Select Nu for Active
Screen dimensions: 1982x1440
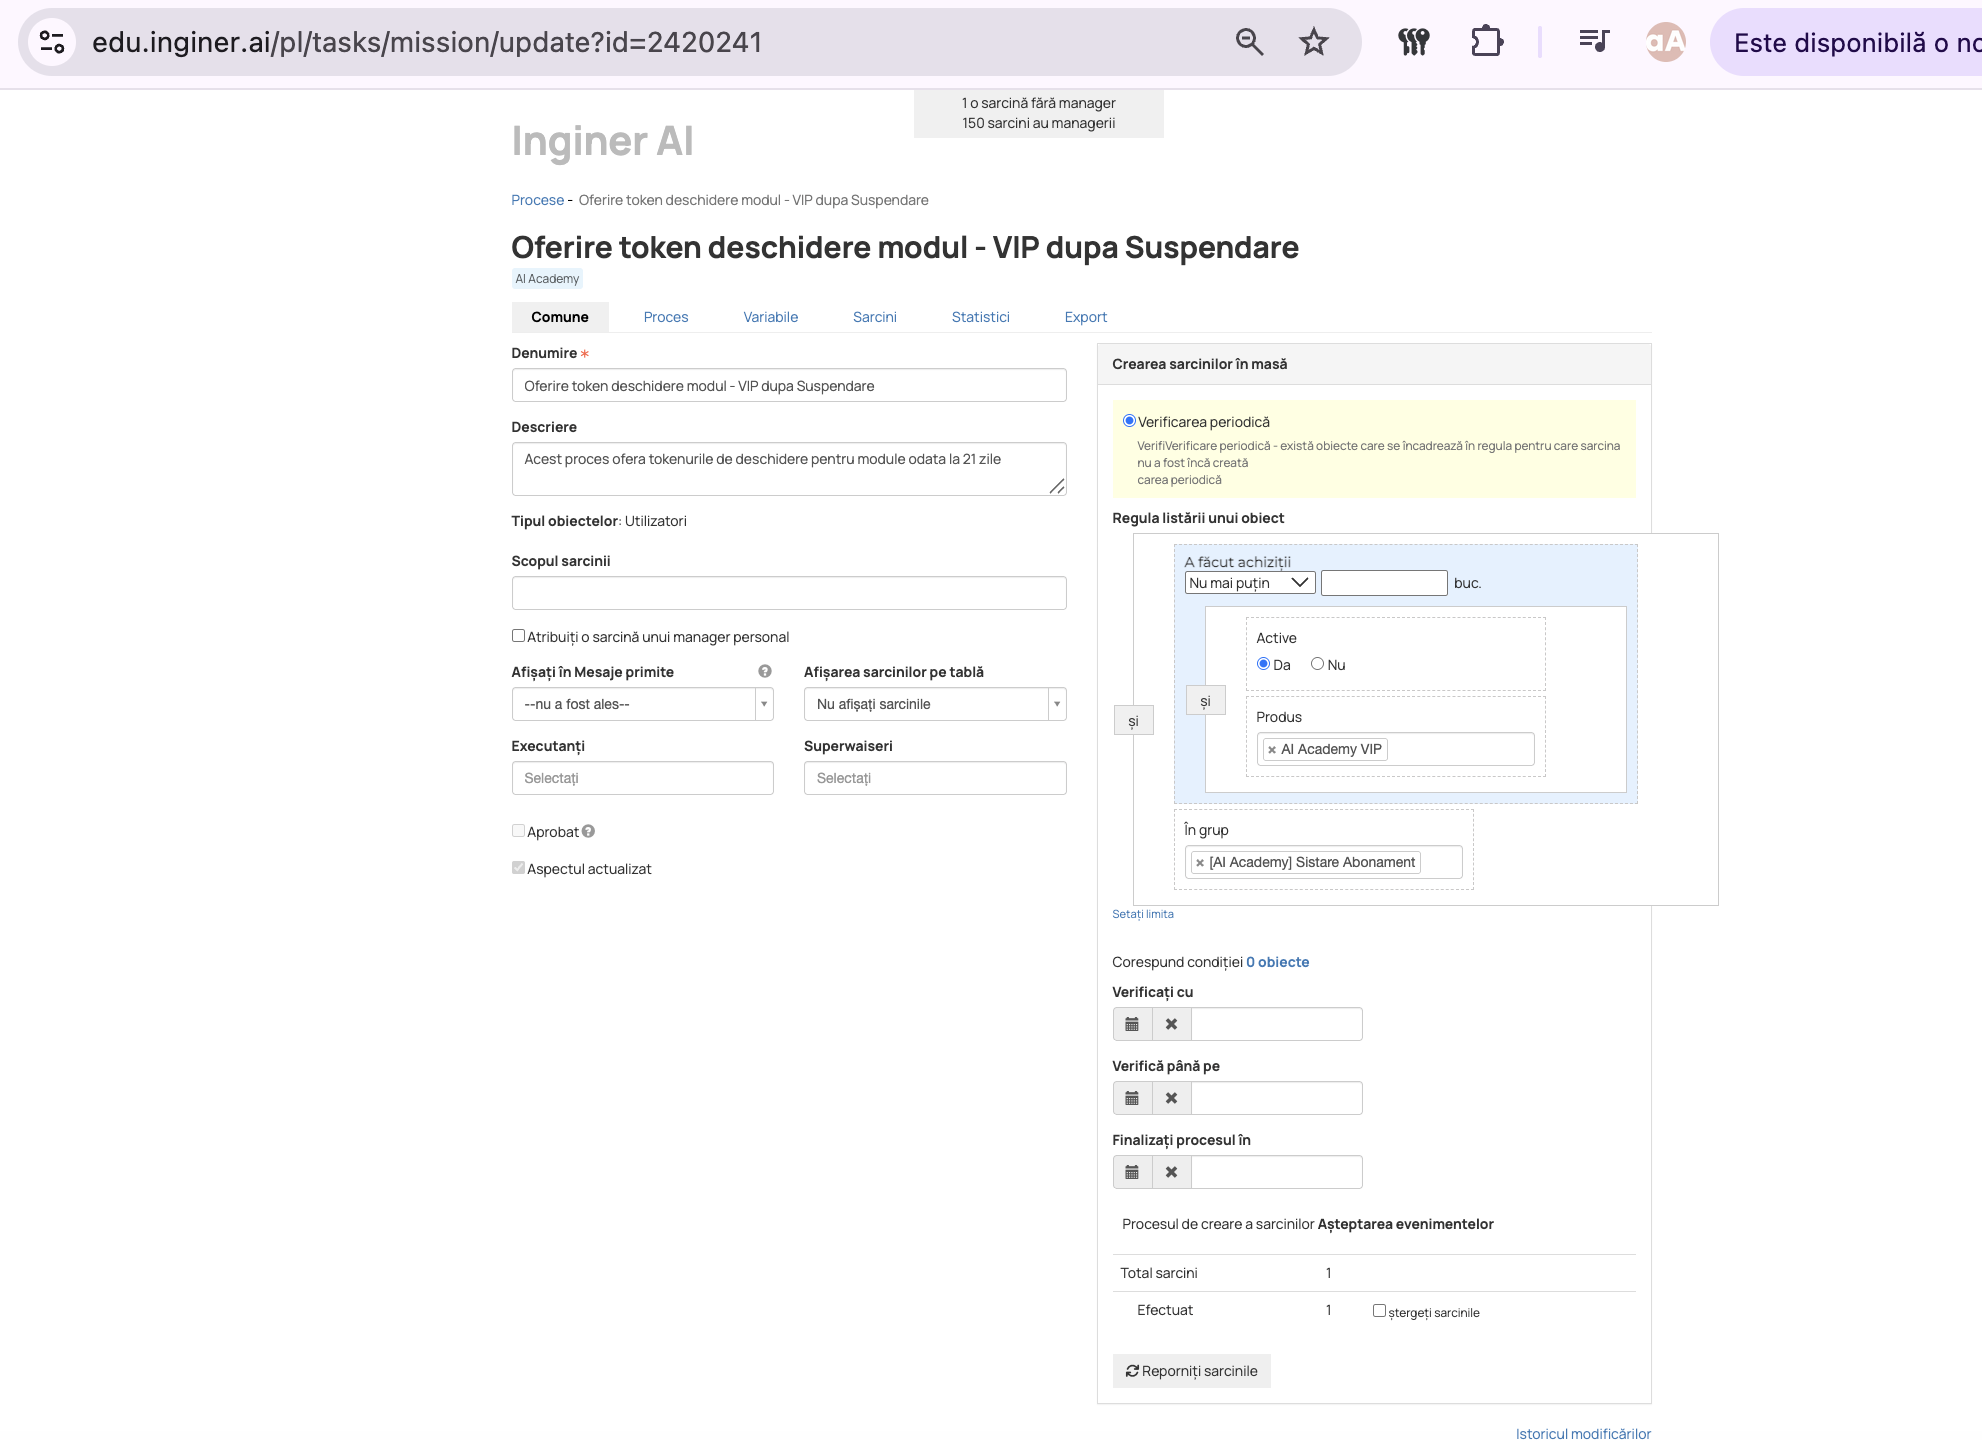[x=1317, y=664]
